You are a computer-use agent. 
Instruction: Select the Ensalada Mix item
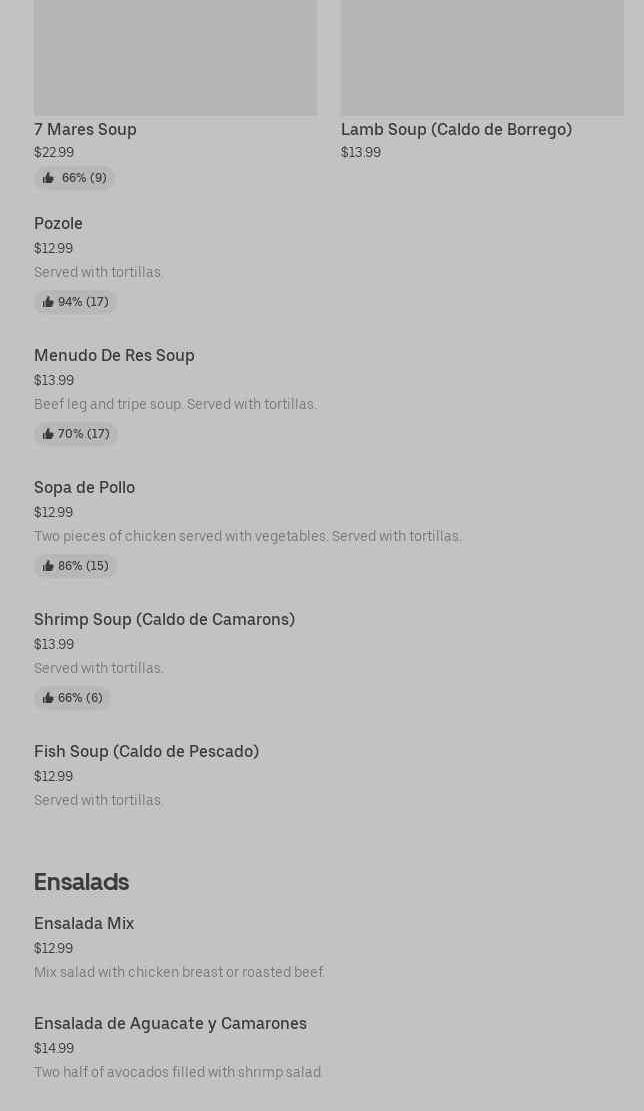point(84,923)
